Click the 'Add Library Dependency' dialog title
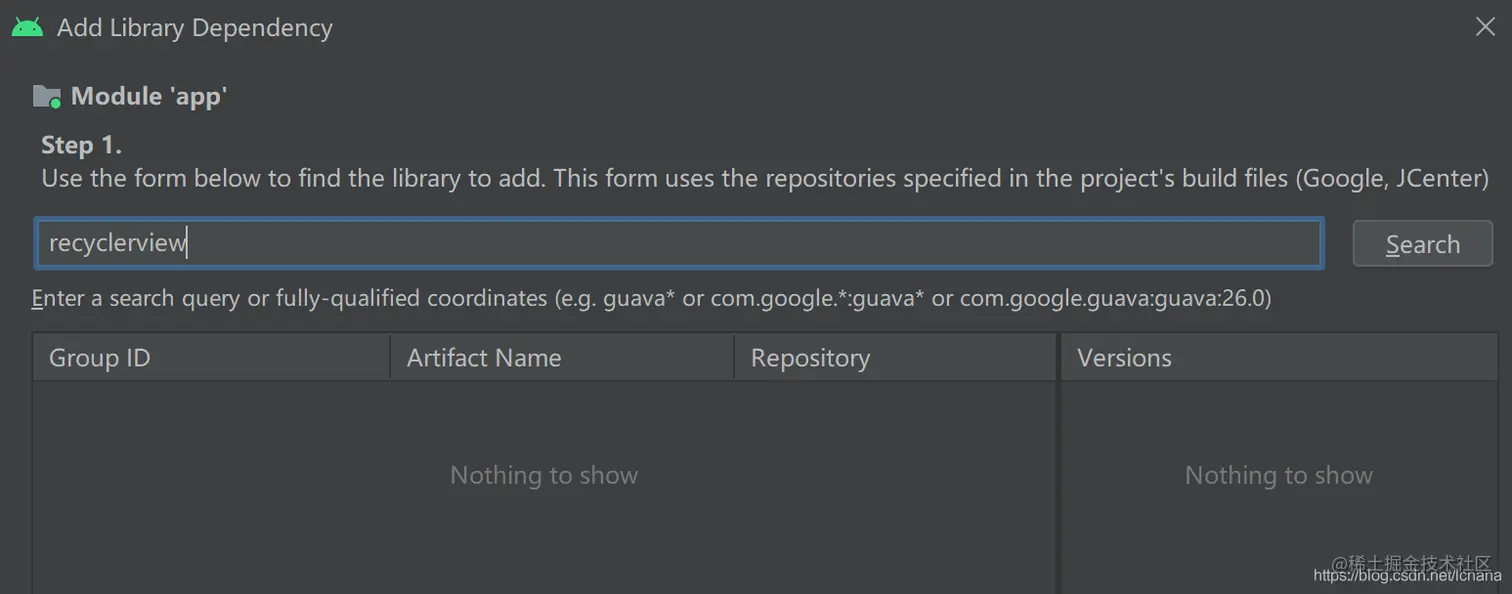Screen dimensions: 1512x594 pyautogui.click(x=195, y=28)
